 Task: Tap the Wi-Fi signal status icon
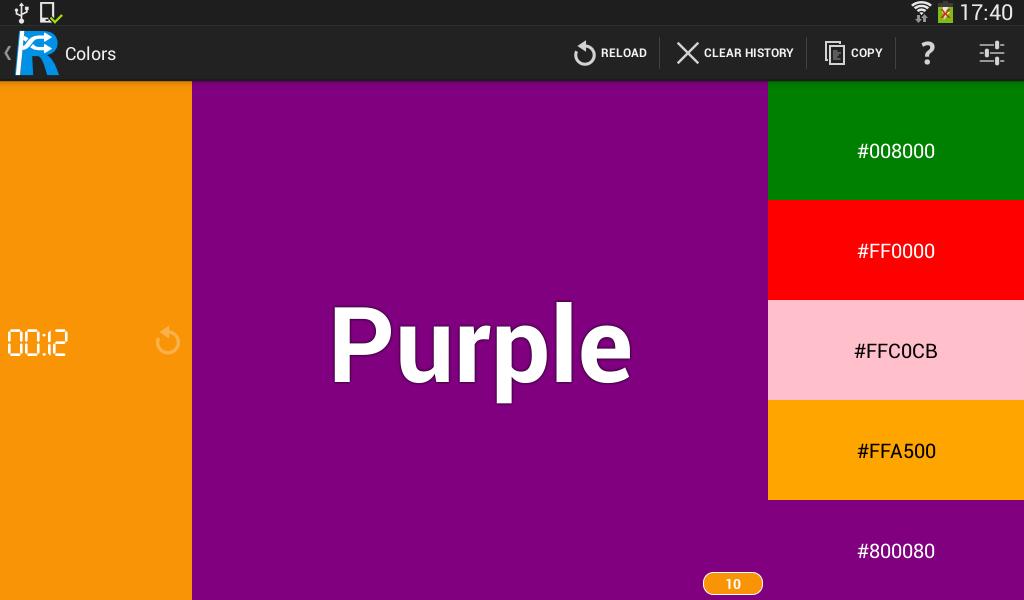click(x=921, y=12)
